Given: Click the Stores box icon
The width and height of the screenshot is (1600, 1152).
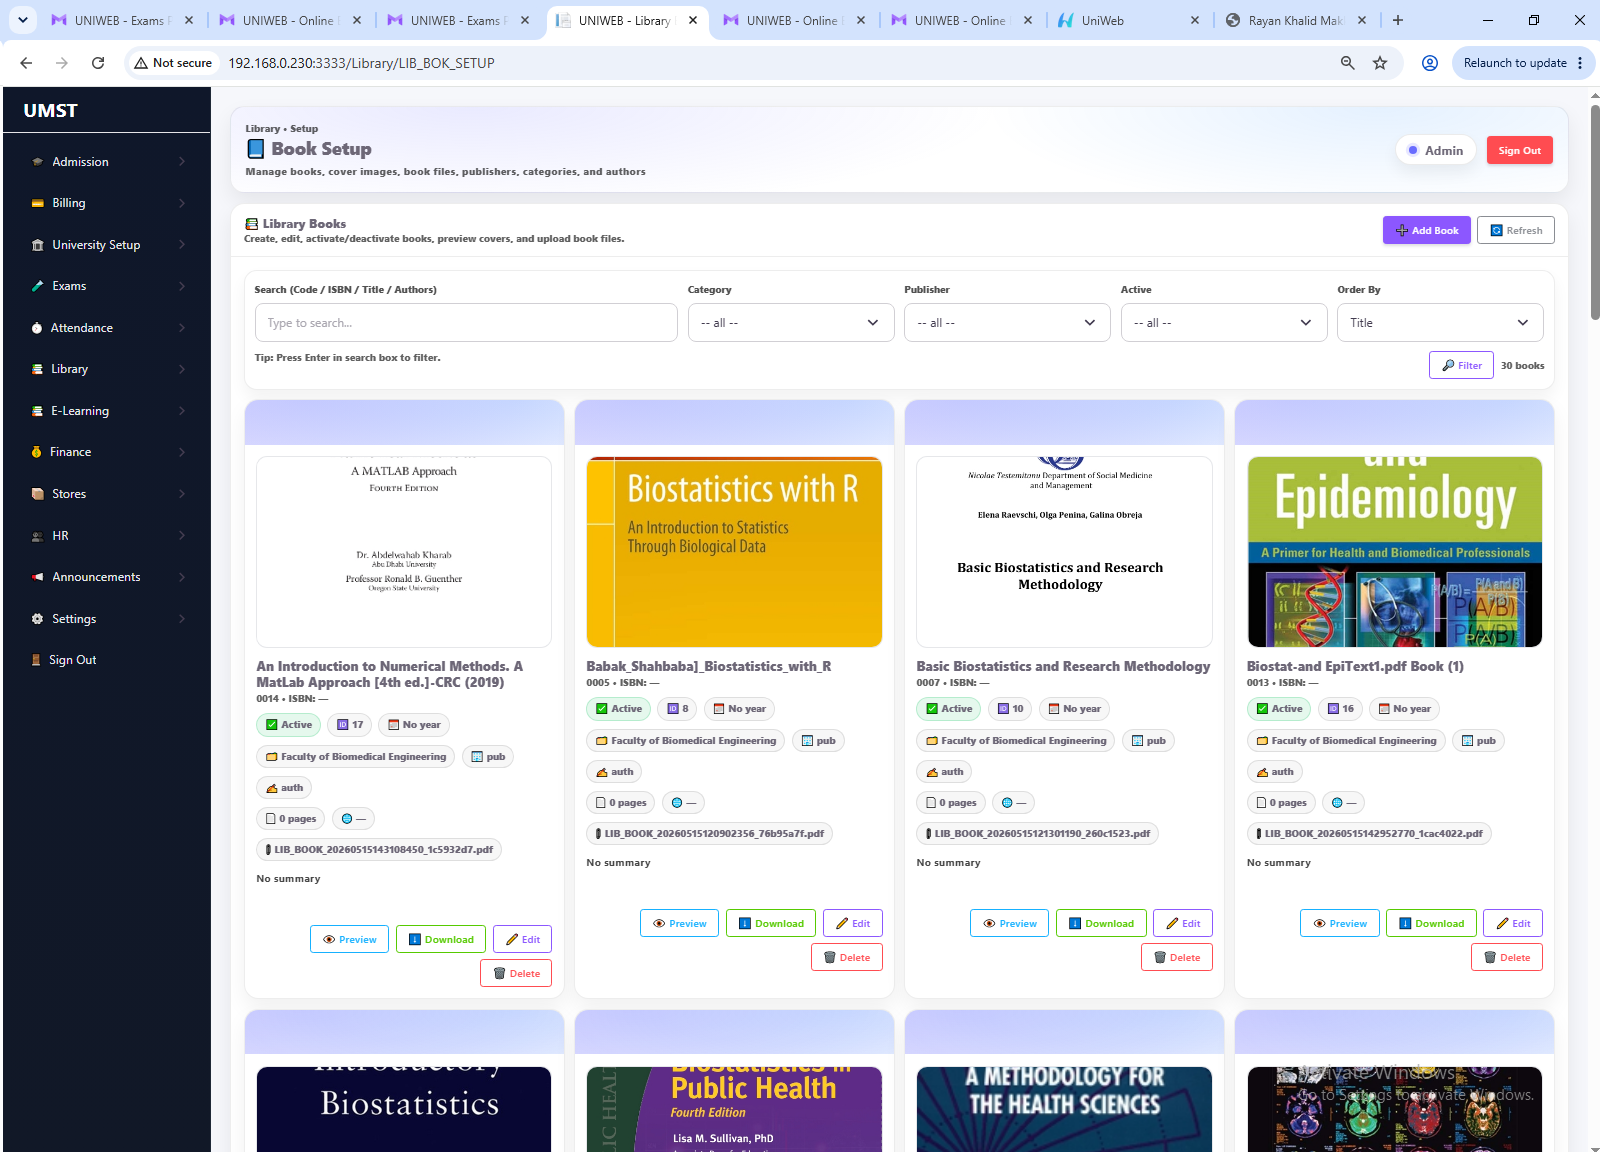Looking at the screenshot, I should [38, 494].
